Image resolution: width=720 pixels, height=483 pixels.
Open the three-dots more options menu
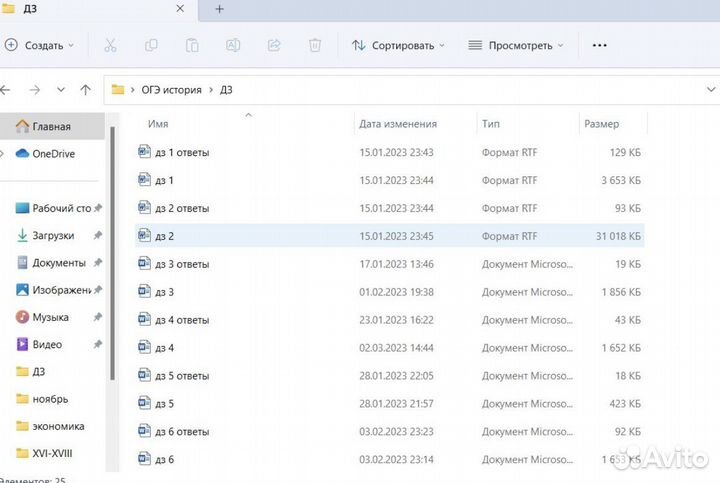(x=600, y=45)
